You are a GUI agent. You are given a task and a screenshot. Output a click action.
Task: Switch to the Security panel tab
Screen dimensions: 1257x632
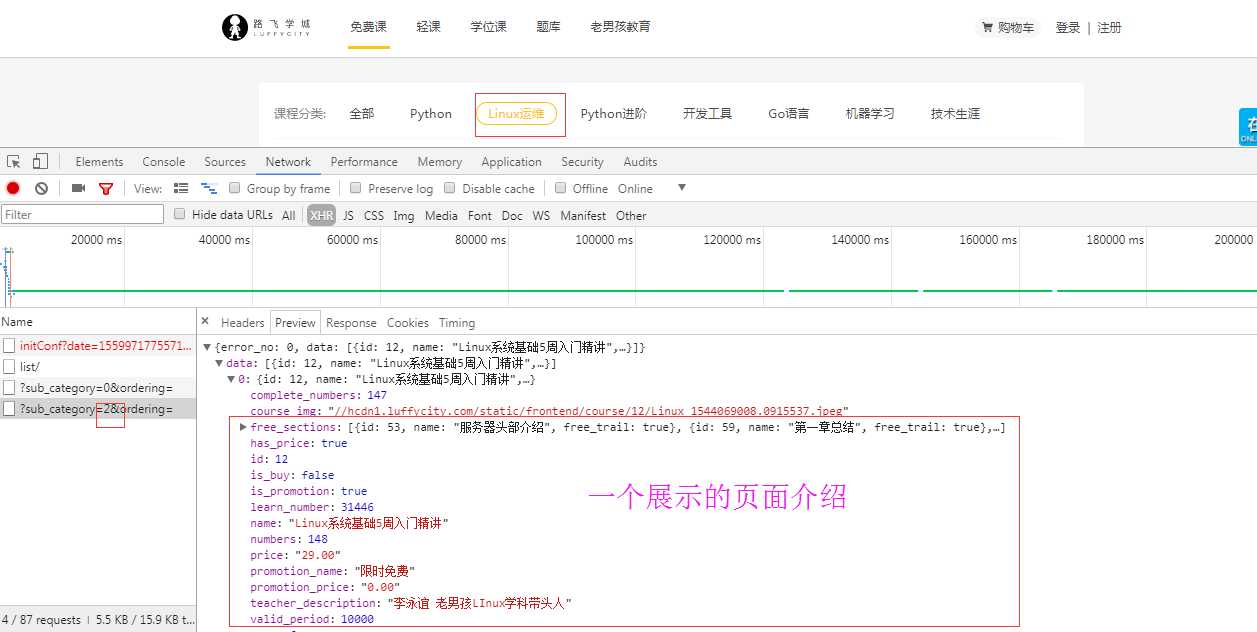(x=582, y=162)
